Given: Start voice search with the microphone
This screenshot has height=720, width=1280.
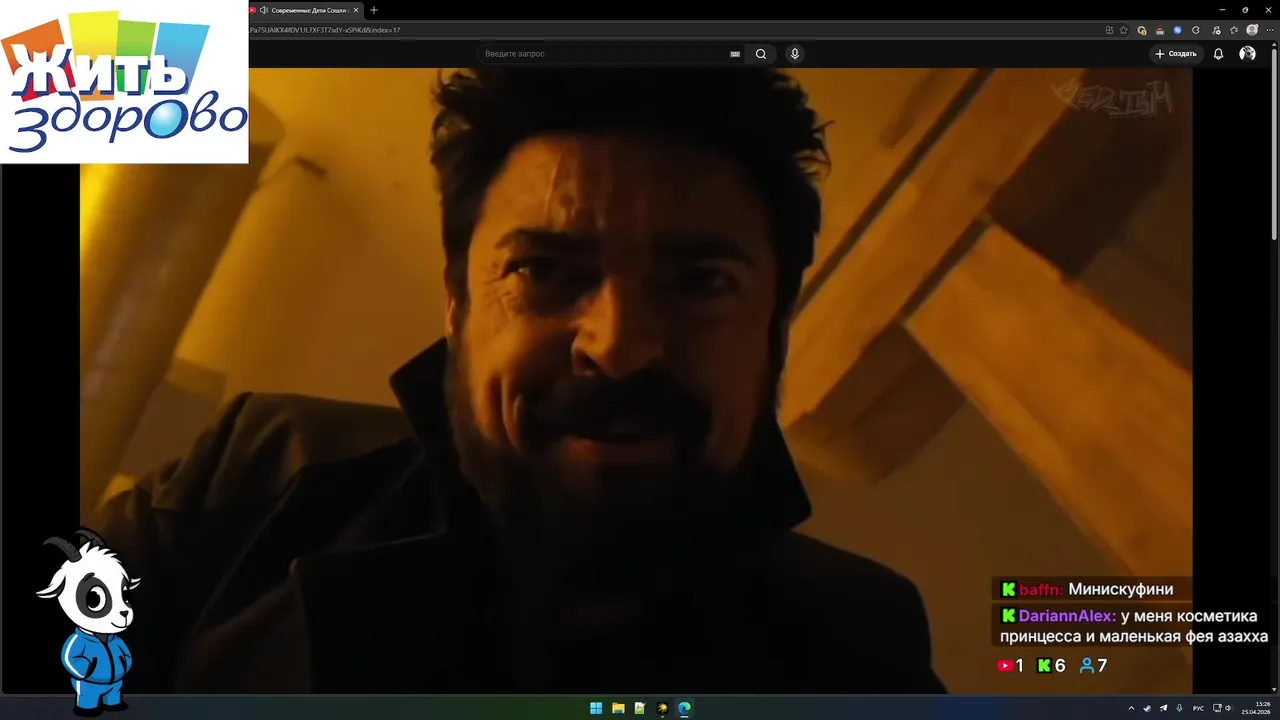Looking at the screenshot, I should 795,54.
